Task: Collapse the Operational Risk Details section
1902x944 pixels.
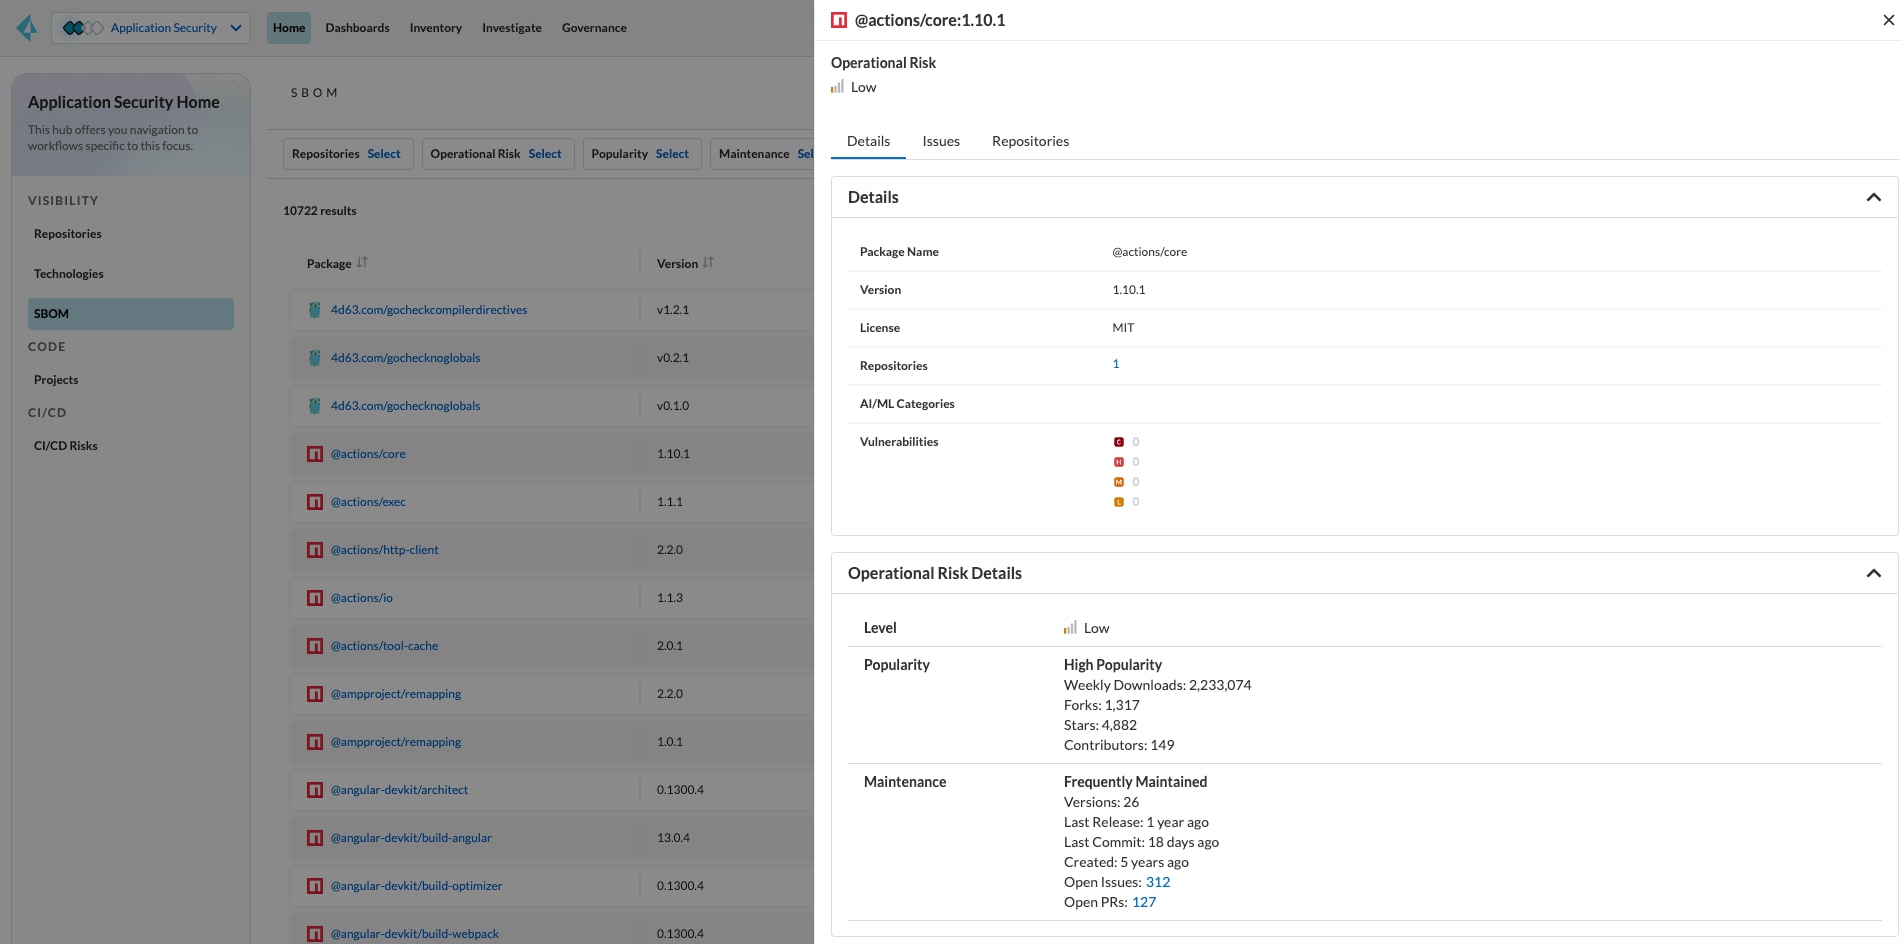Action: (x=1873, y=573)
